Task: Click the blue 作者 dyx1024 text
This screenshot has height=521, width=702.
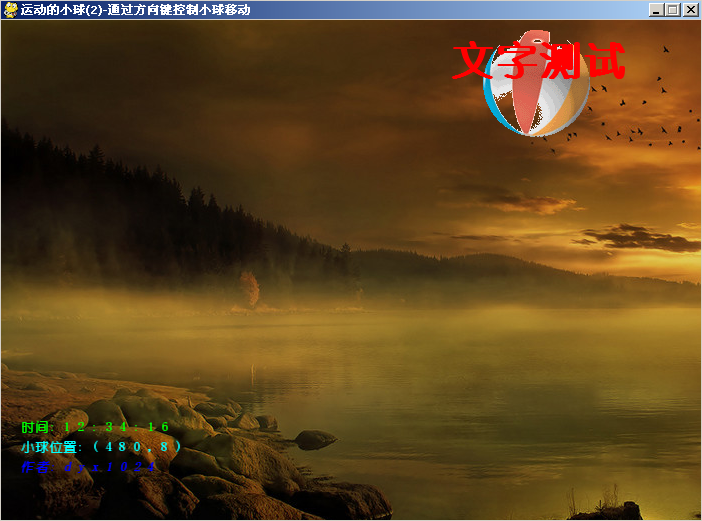Action: (x=88, y=467)
